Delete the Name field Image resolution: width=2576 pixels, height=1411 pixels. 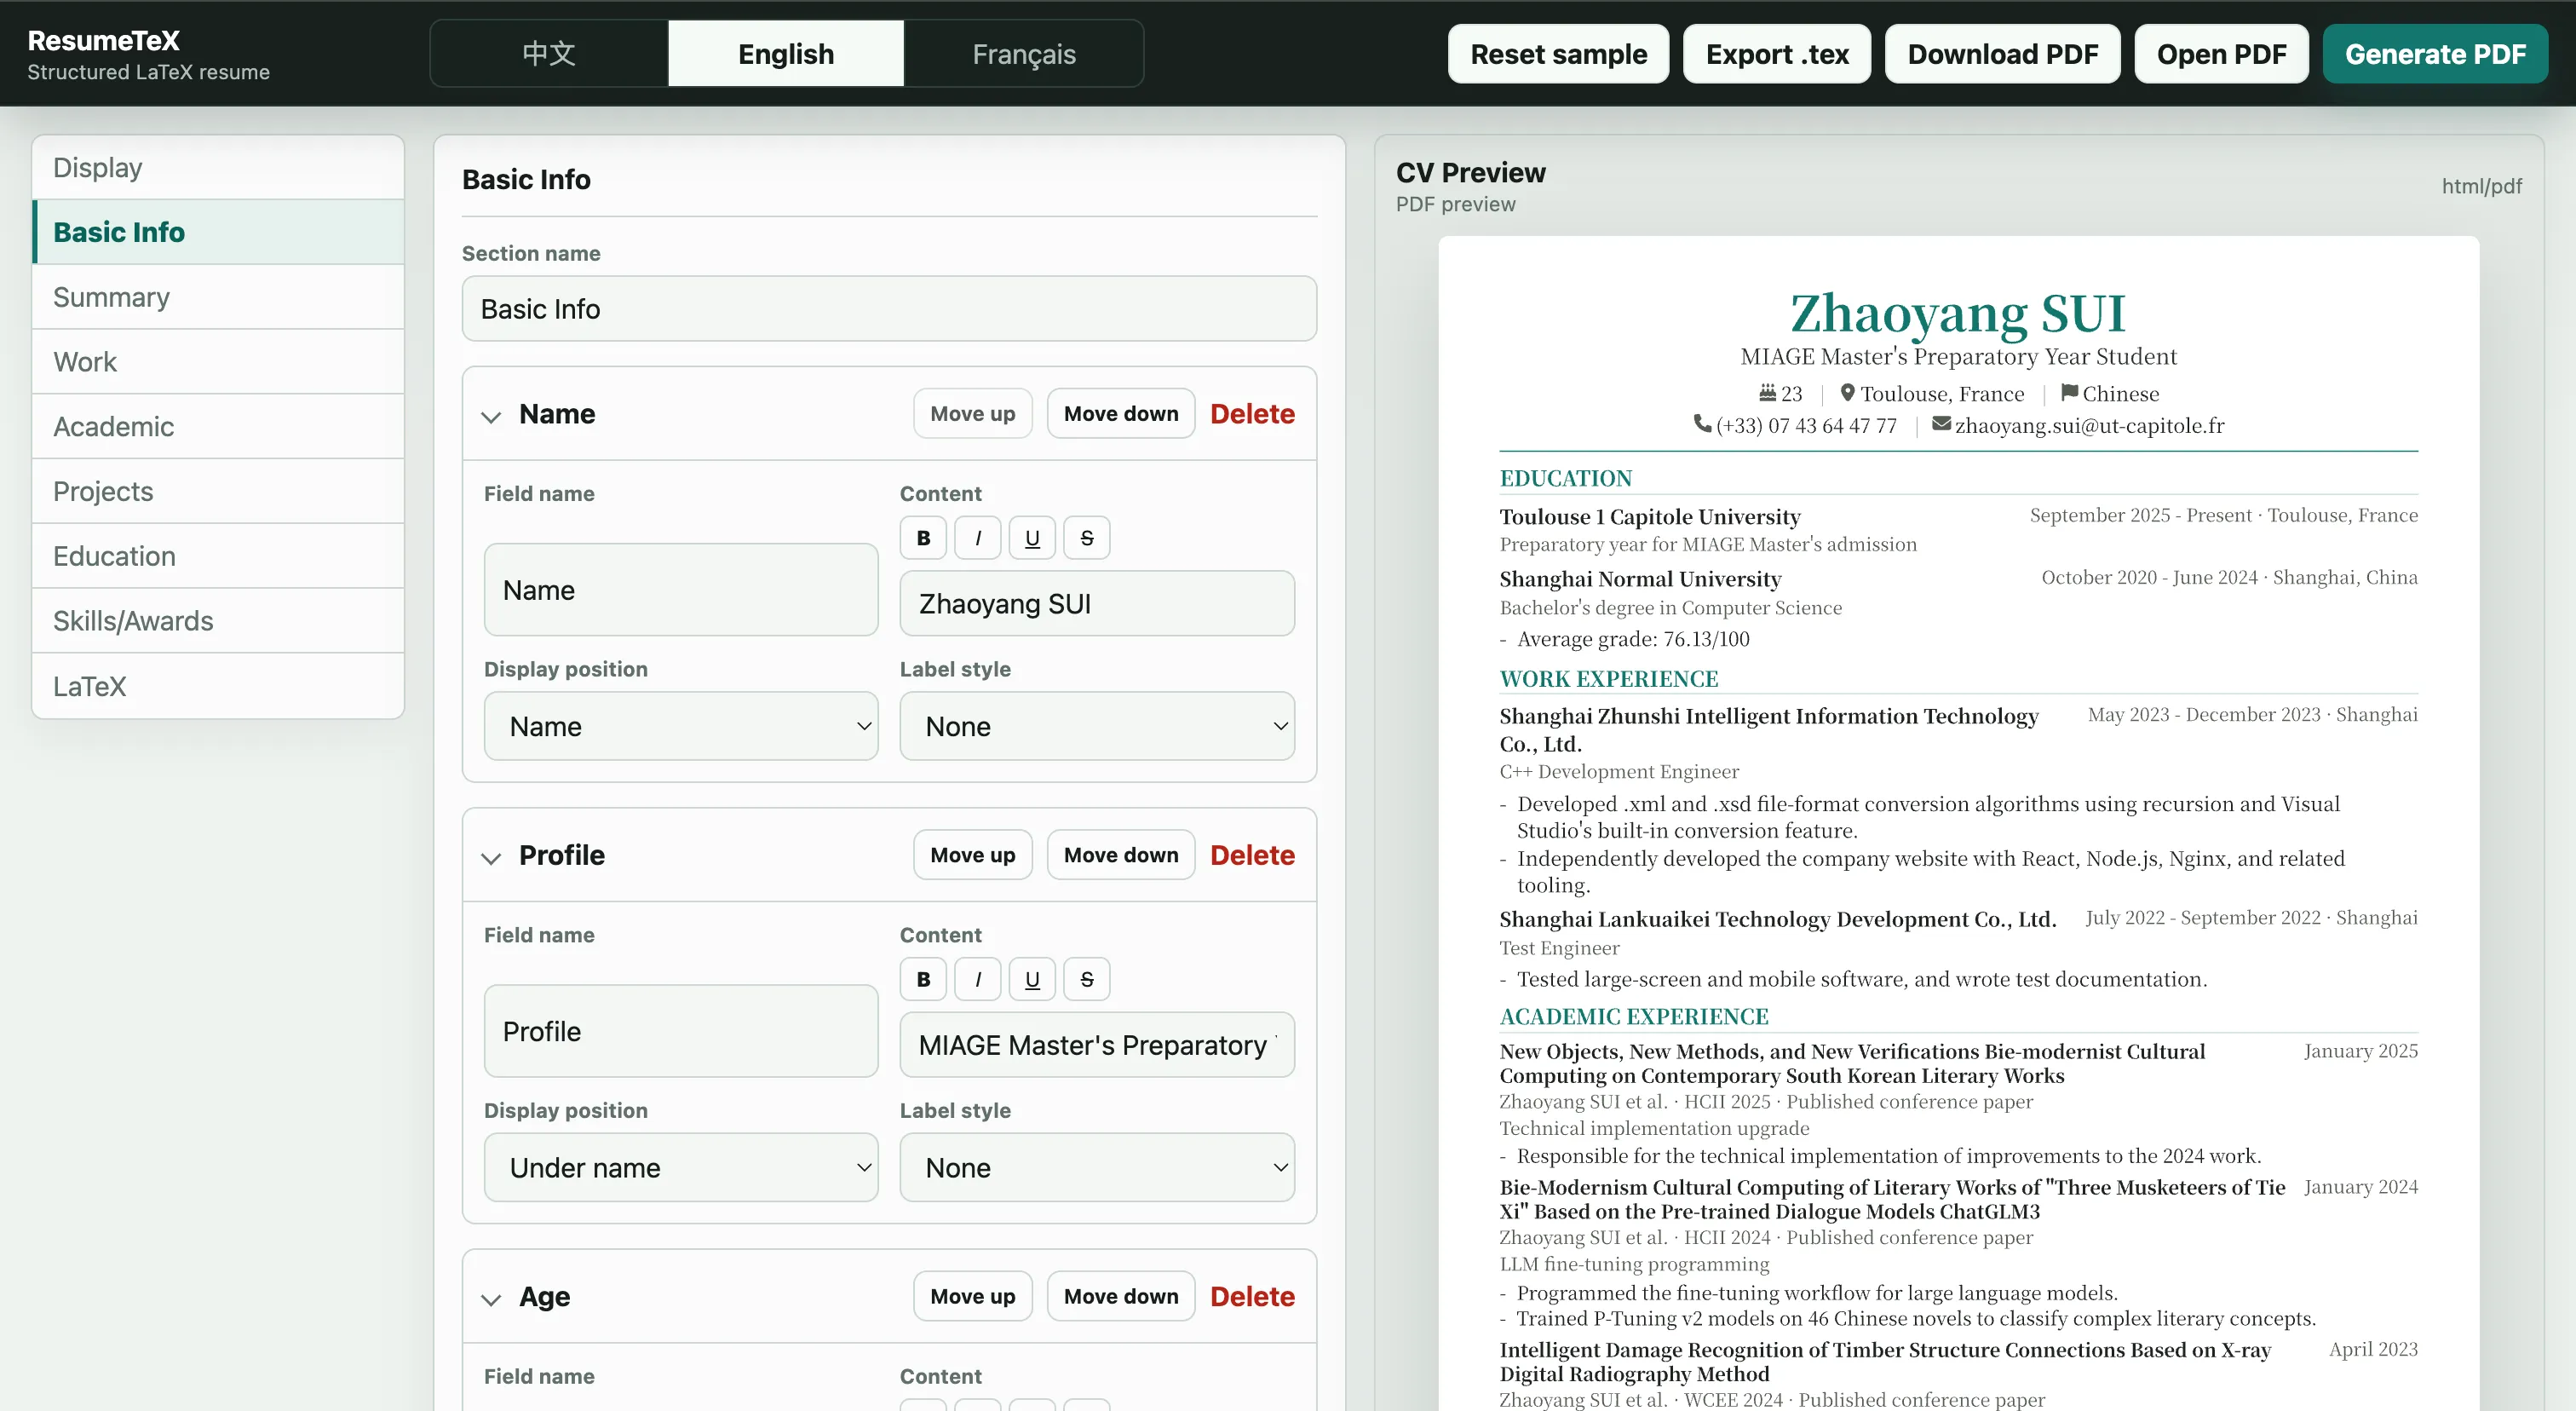tap(1252, 414)
